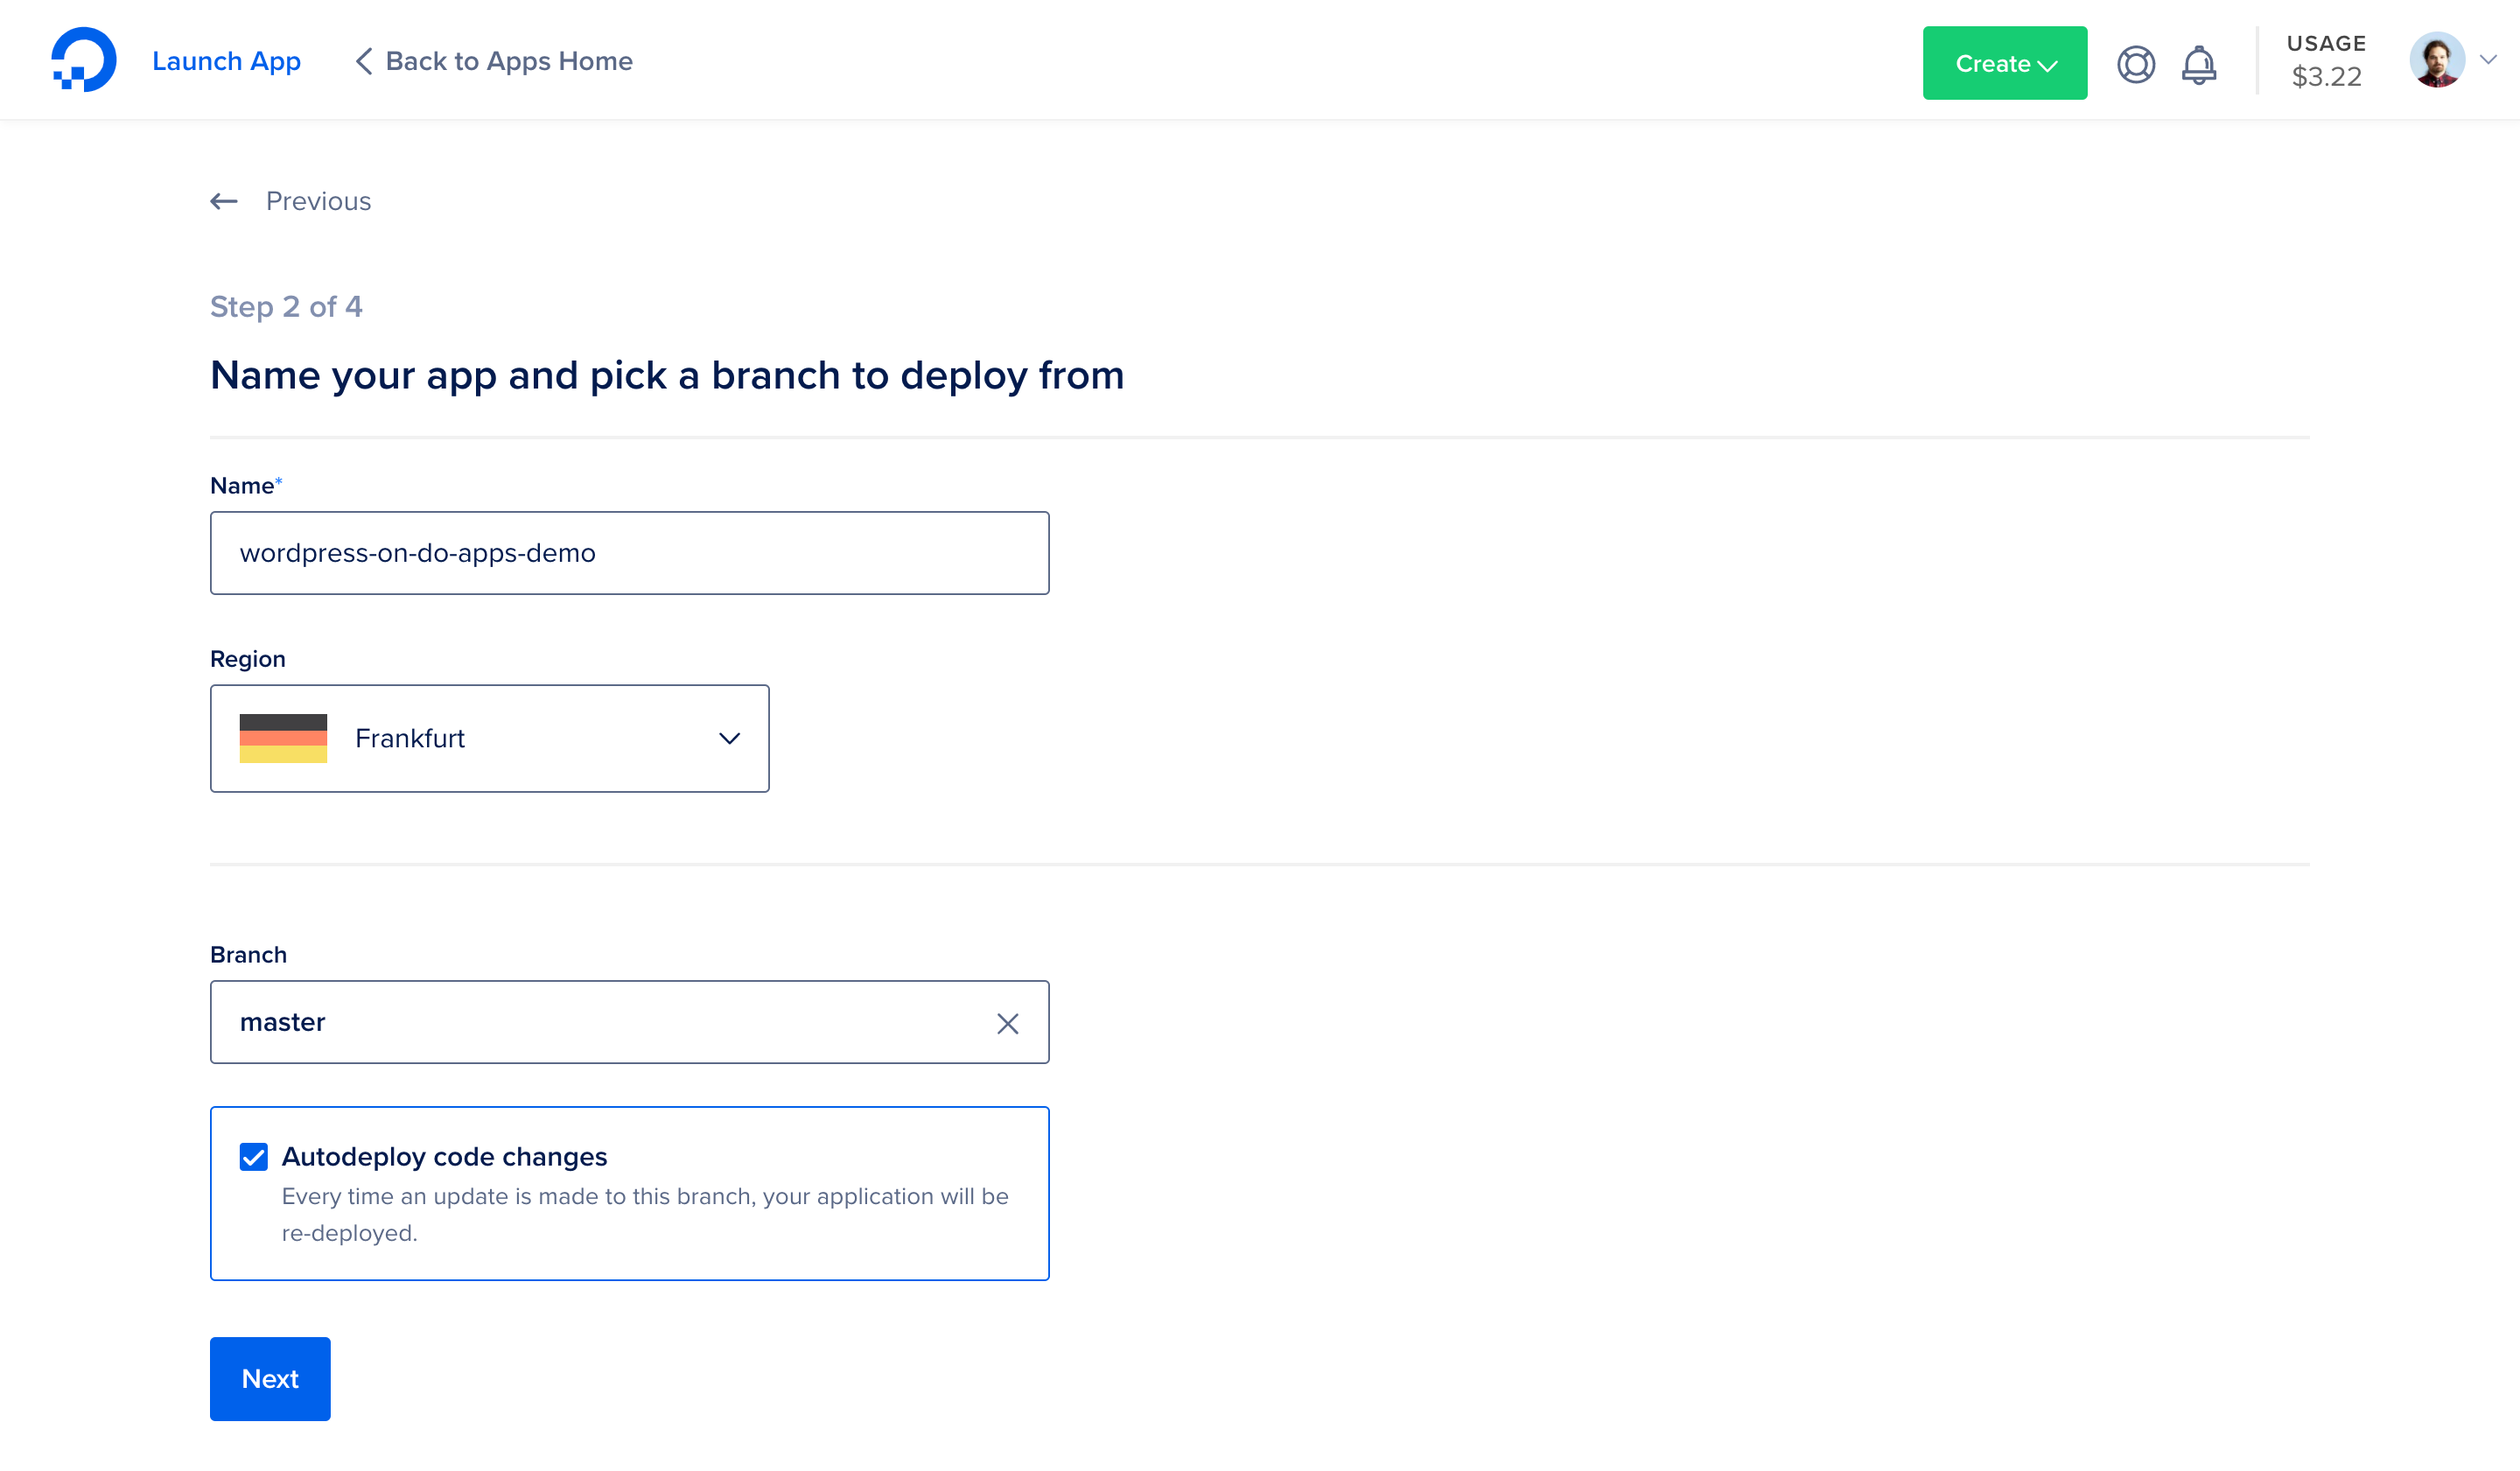Click the DigitalOcean logo icon
Image resolution: width=2520 pixels, height=1471 pixels.
(x=84, y=60)
